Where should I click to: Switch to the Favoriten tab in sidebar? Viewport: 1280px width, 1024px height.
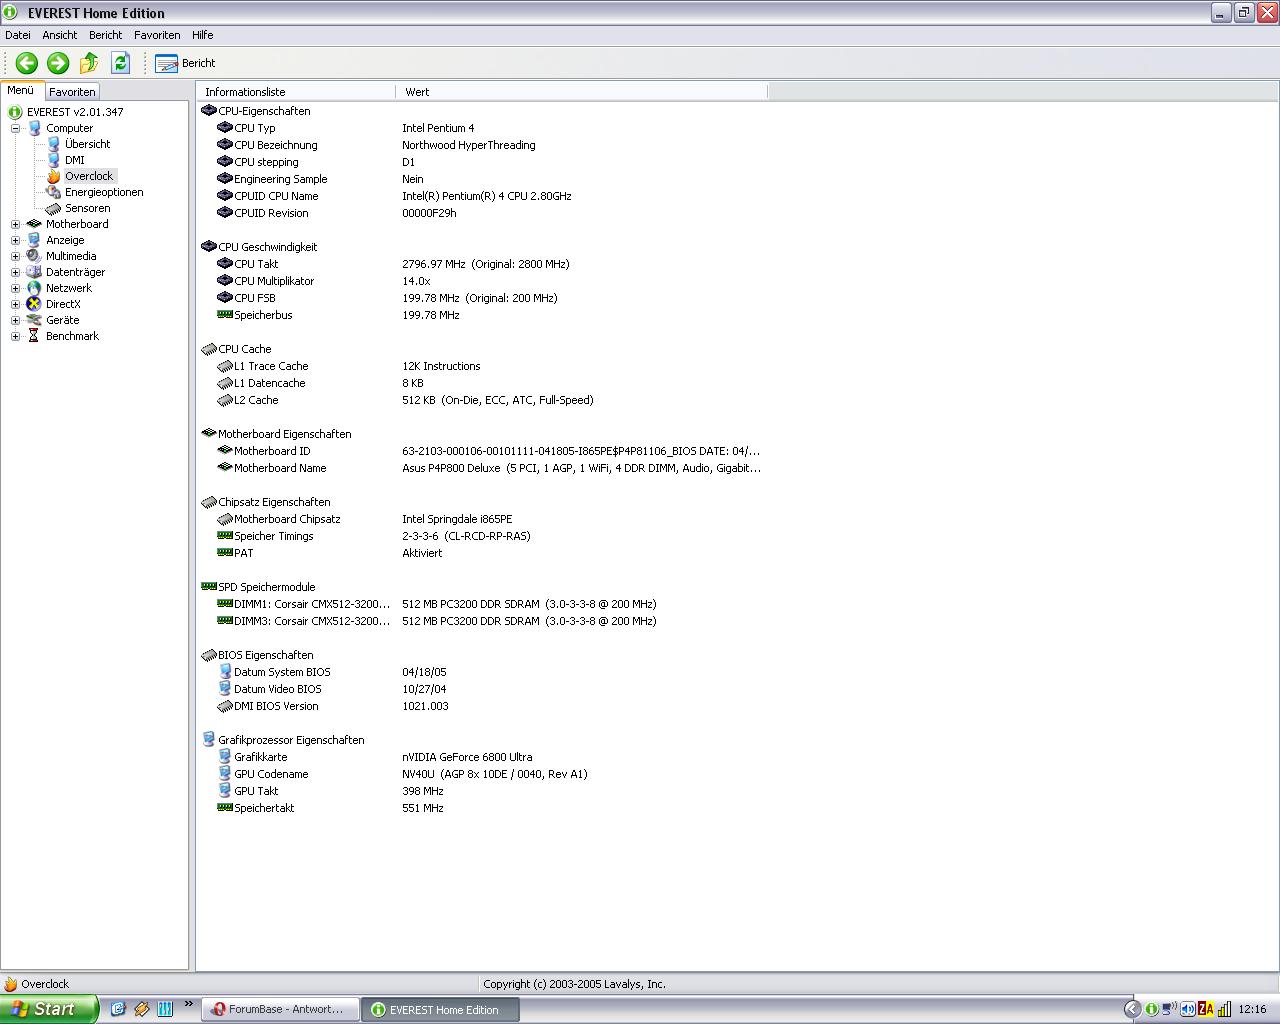pyautogui.click(x=72, y=91)
